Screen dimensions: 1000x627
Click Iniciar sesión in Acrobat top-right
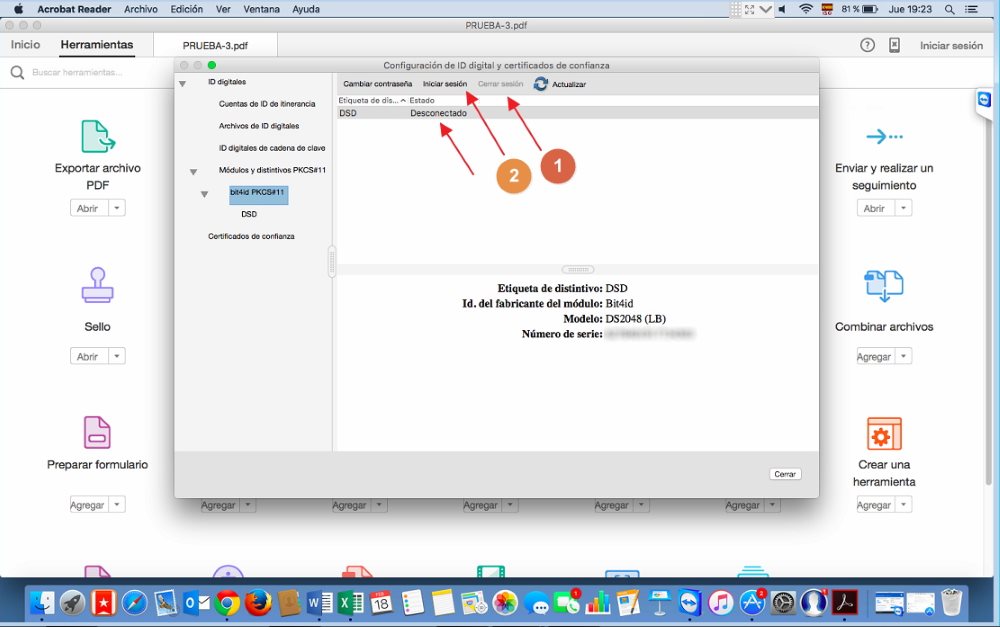(951, 45)
